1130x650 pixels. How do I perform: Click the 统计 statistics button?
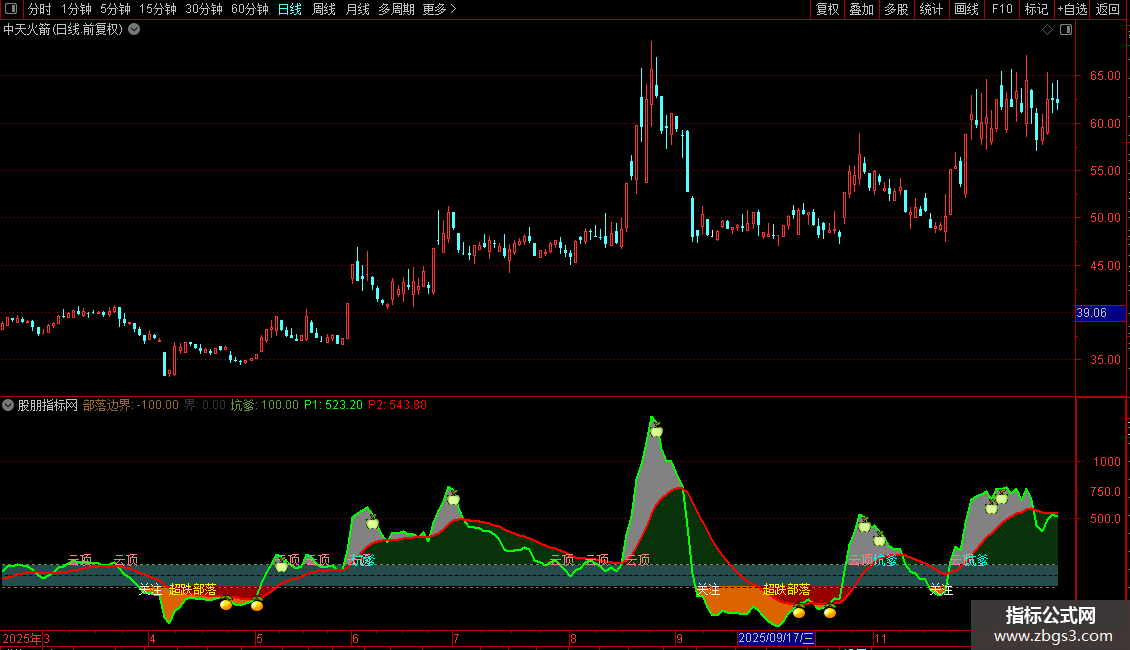coord(930,9)
